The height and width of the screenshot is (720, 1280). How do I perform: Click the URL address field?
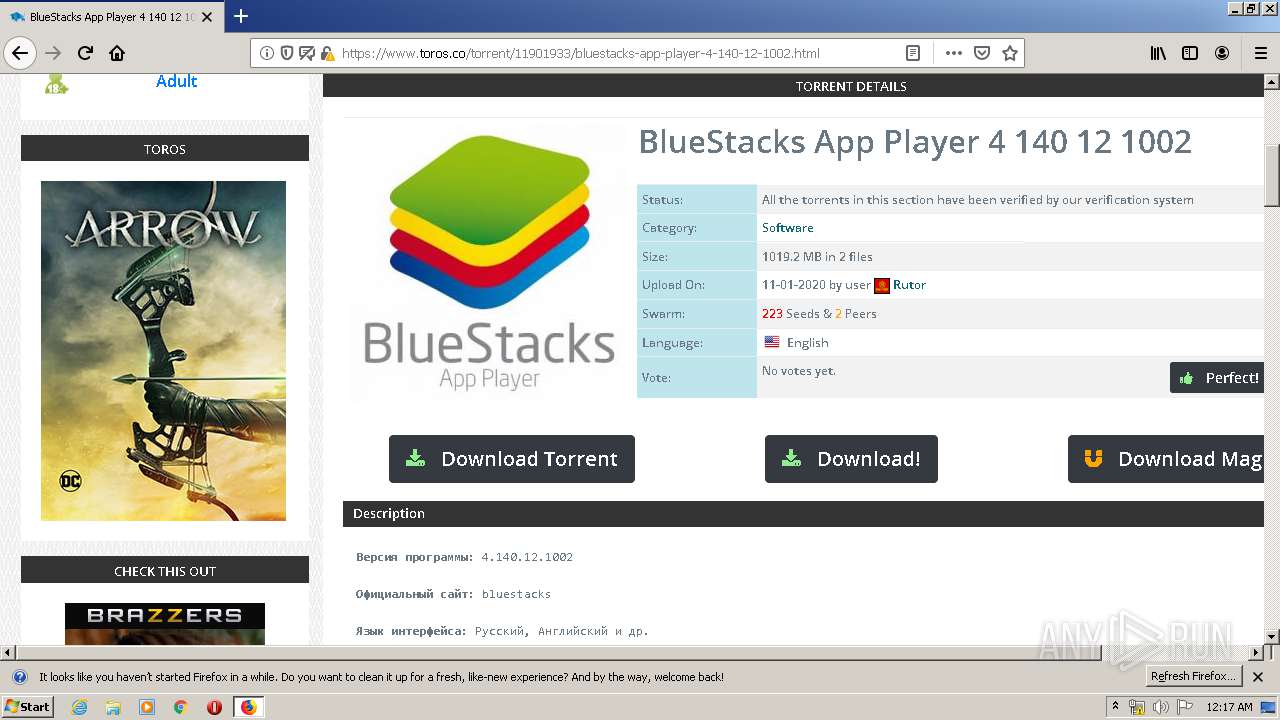point(620,53)
